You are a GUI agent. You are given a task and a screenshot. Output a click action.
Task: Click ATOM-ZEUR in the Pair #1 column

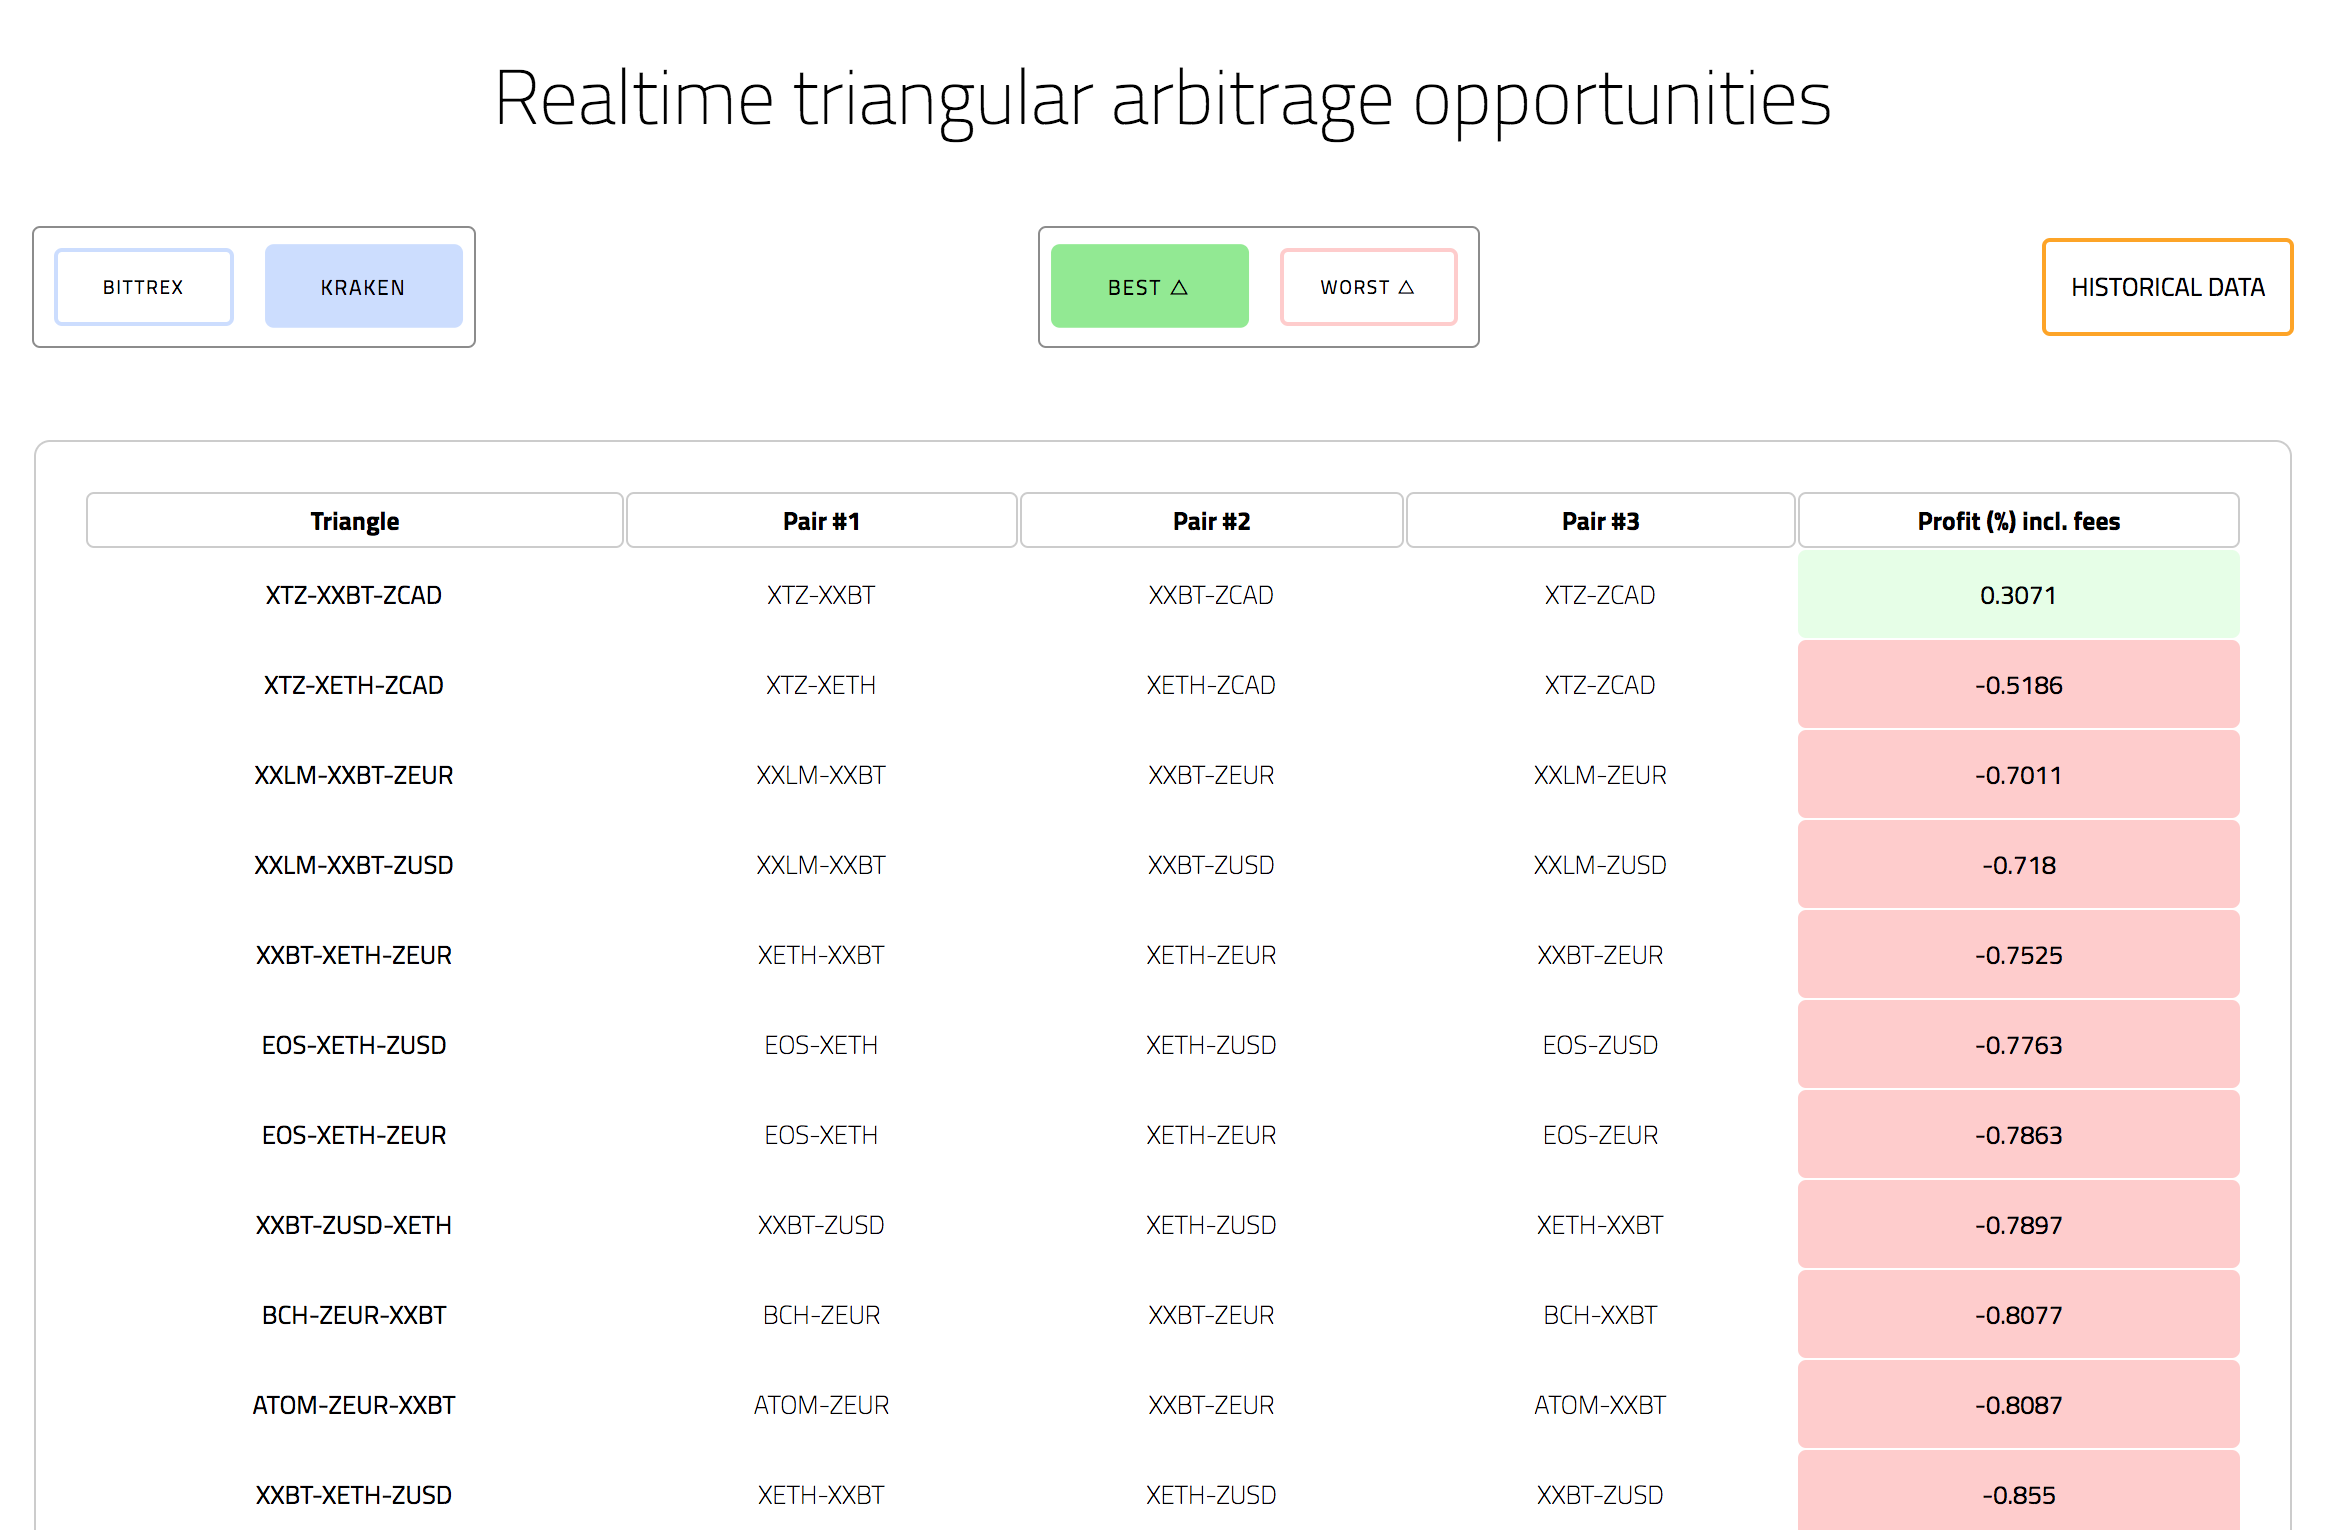[x=821, y=1405]
